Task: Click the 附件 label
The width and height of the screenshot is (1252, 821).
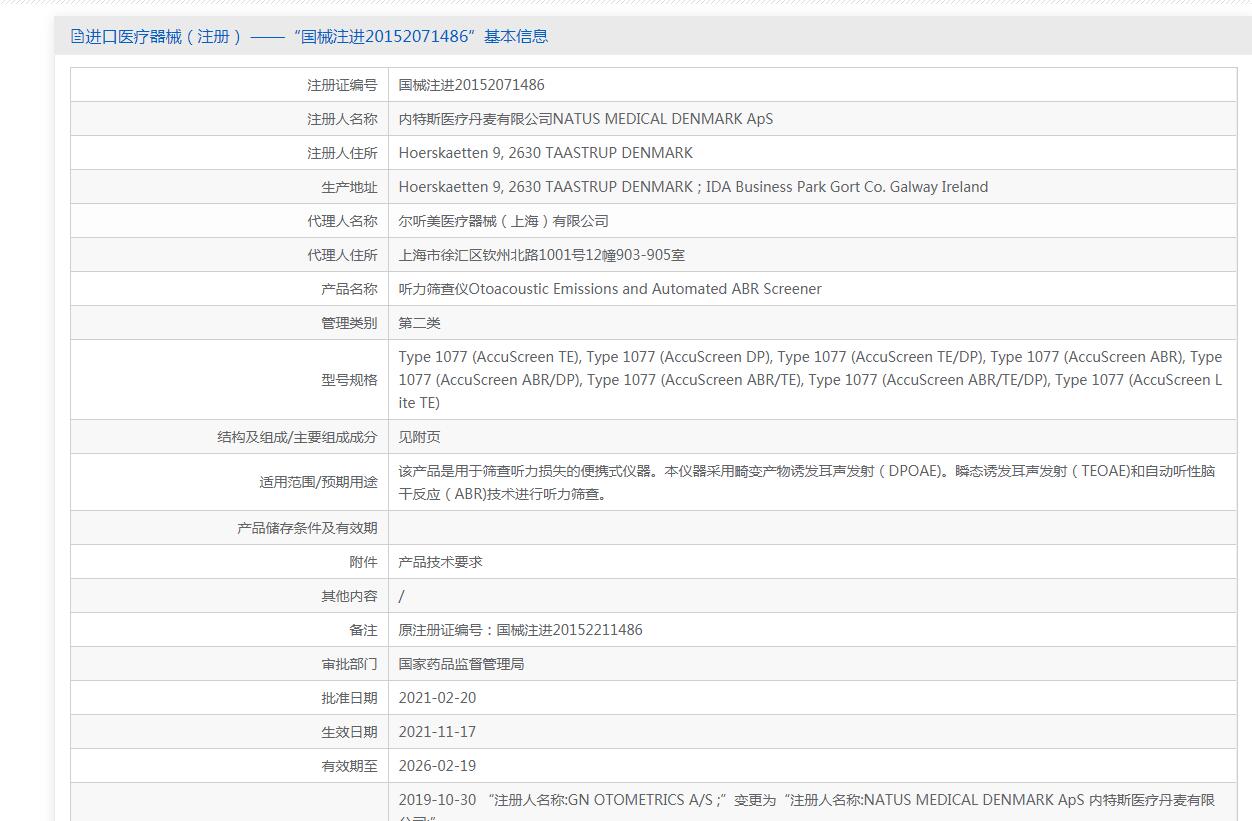Action: pyautogui.click(x=363, y=562)
